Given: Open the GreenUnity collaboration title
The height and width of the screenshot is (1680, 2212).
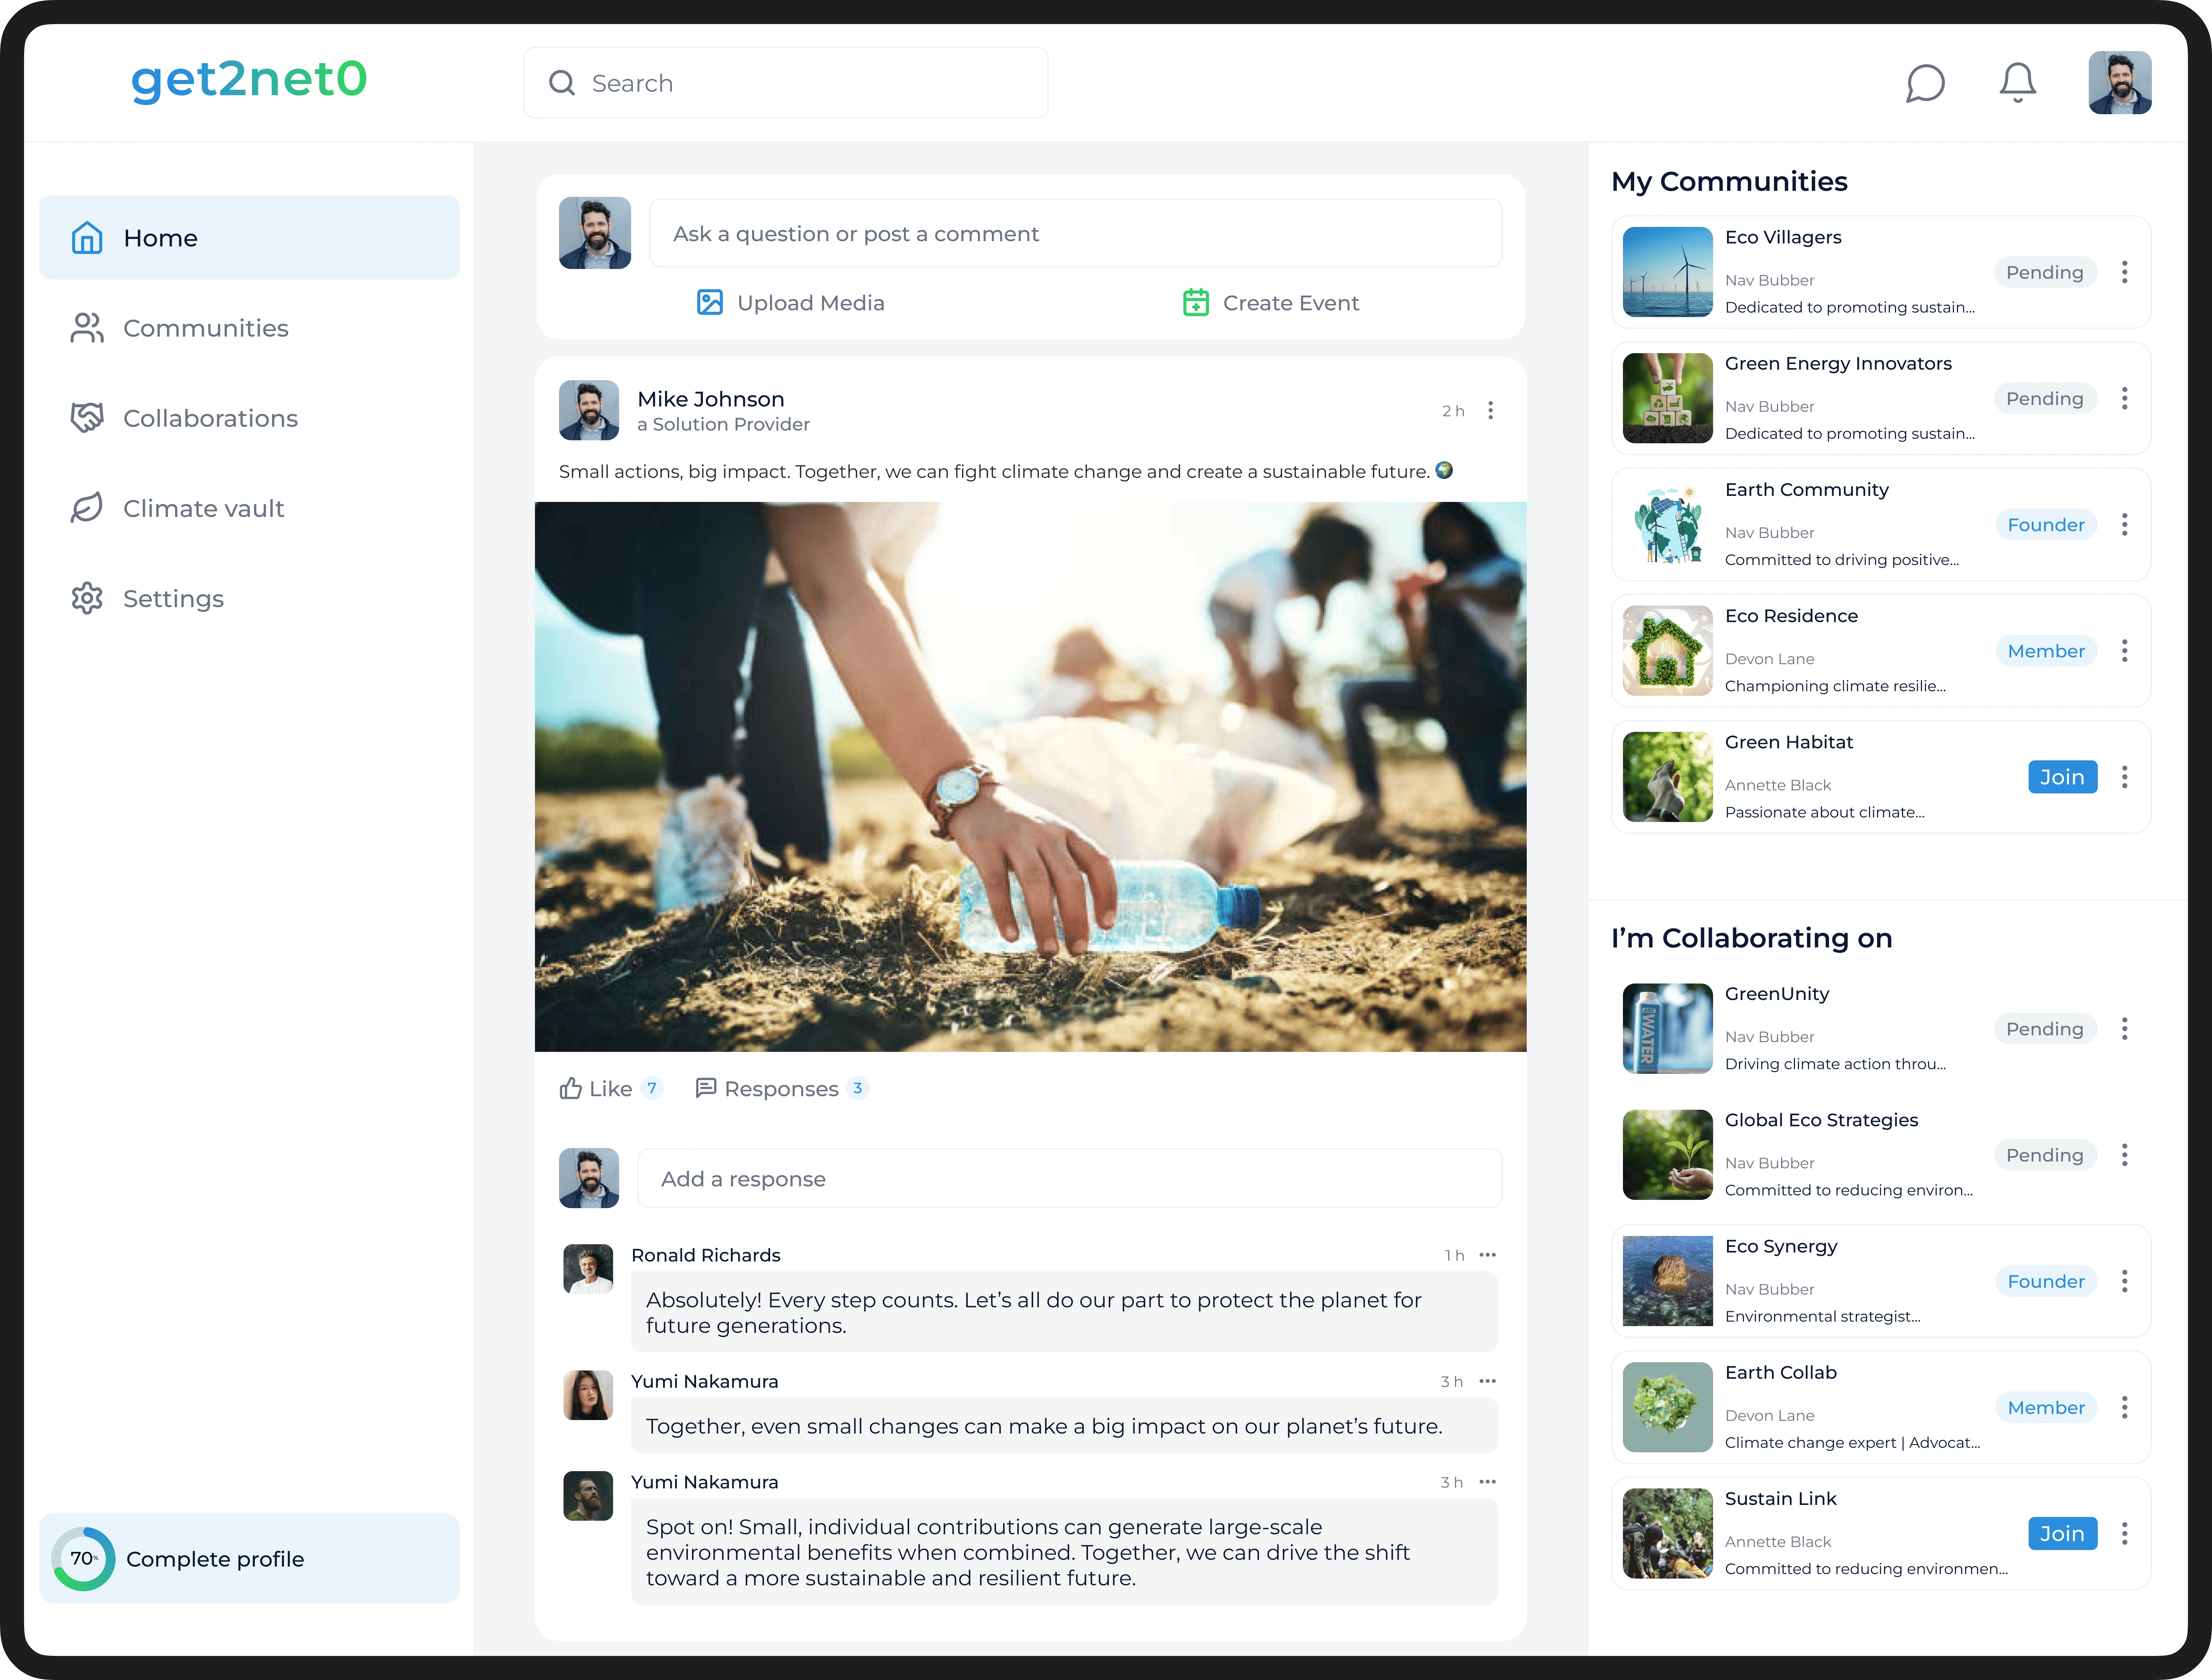Looking at the screenshot, I should tap(1777, 994).
